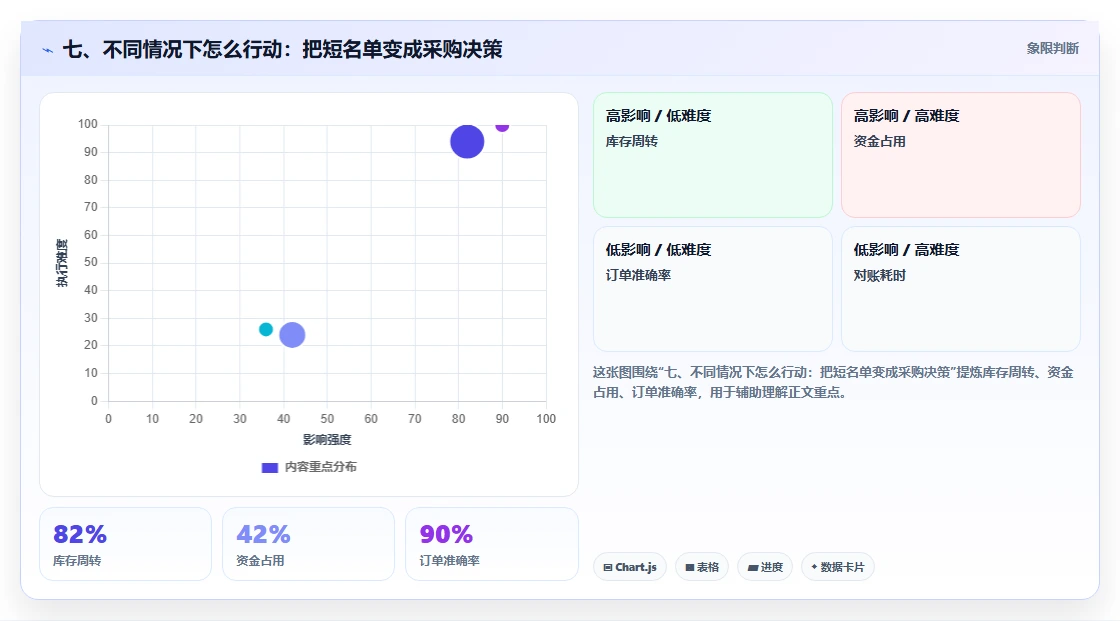Click the teal bubble near influence 36

[x=266, y=329]
